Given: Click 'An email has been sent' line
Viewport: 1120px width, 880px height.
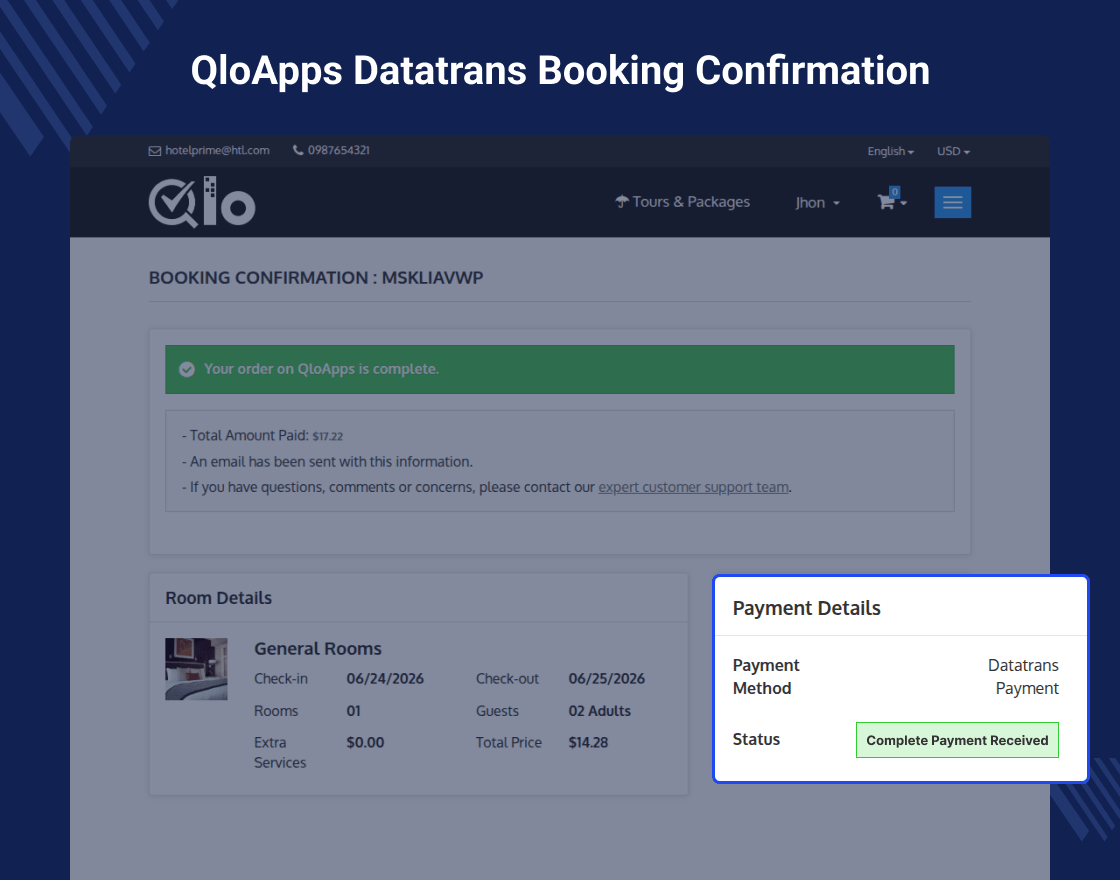Looking at the screenshot, I should pos(327,462).
